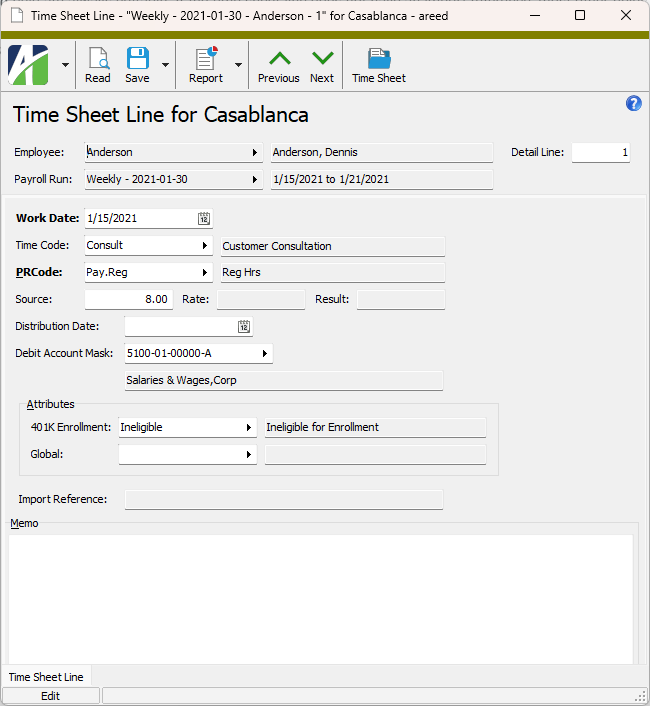Go to the Next record
This screenshot has height=706, width=650.
tap(322, 65)
